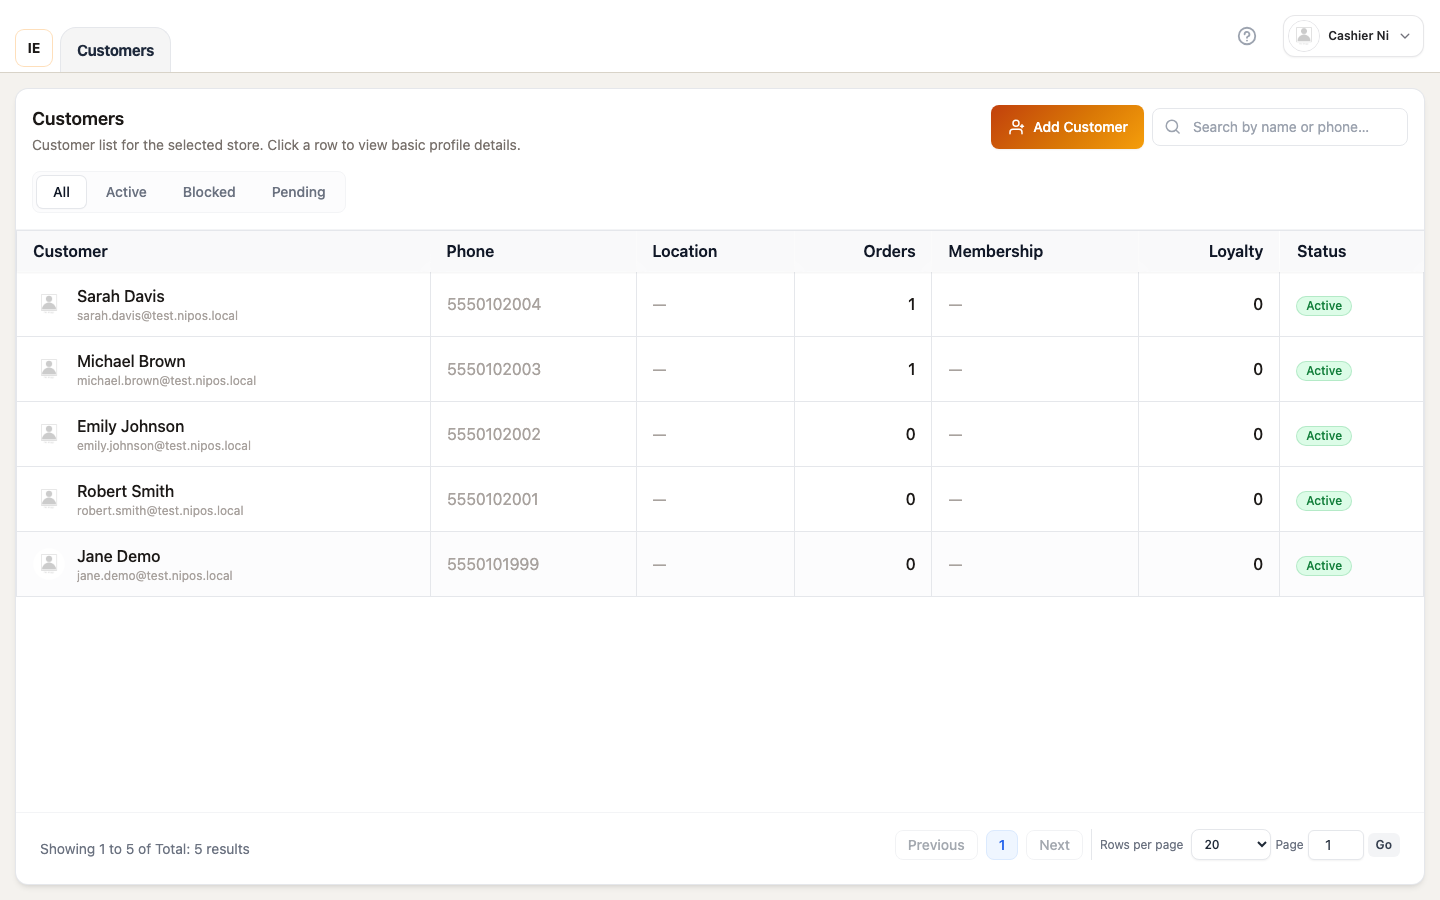
Task: Focus the search by name or phone field
Action: (1280, 127)
